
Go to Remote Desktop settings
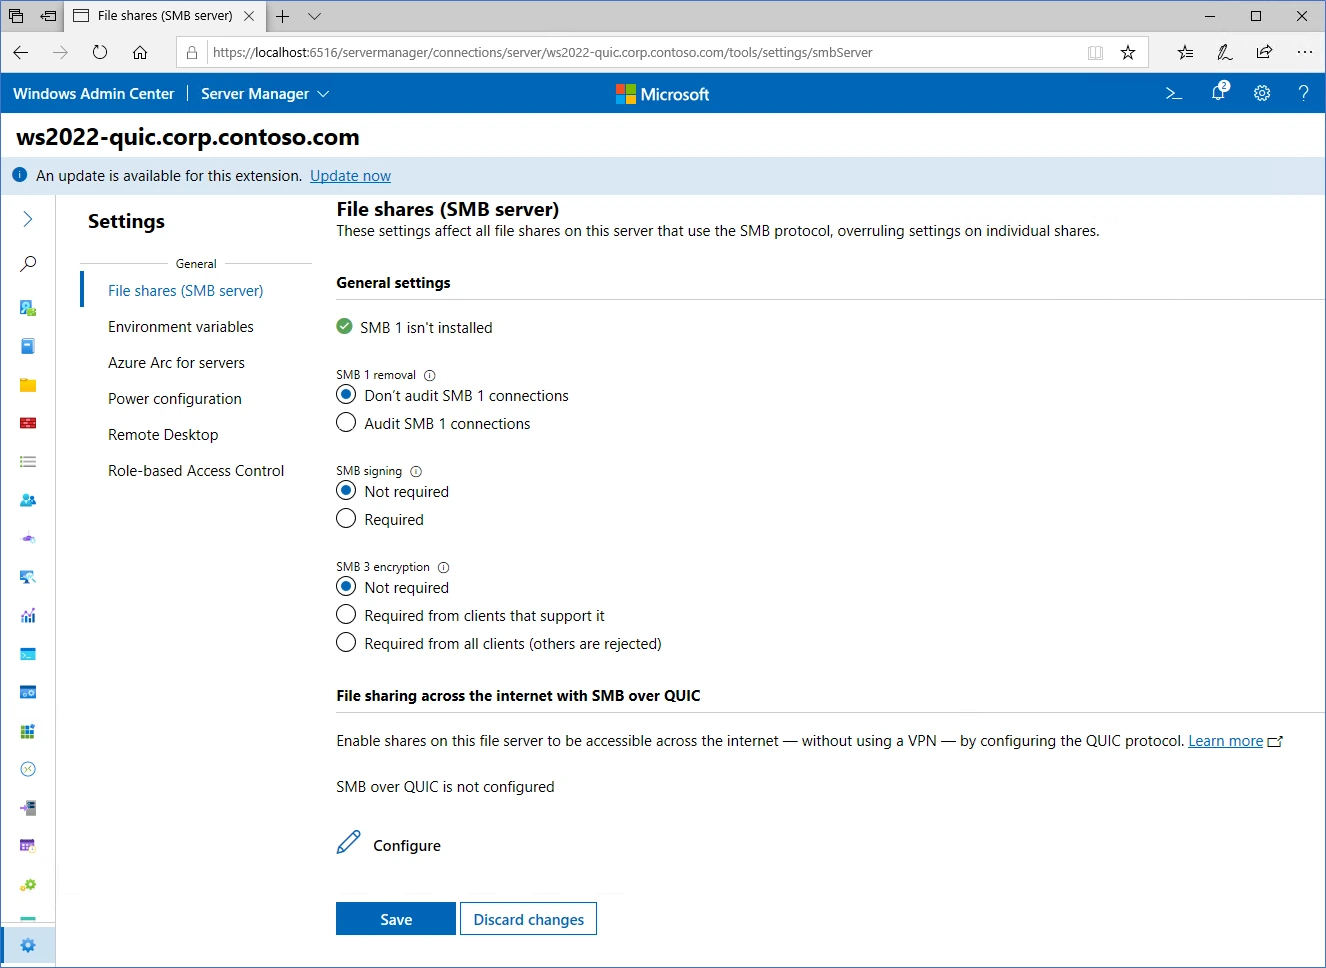click(x=163, y=435)
